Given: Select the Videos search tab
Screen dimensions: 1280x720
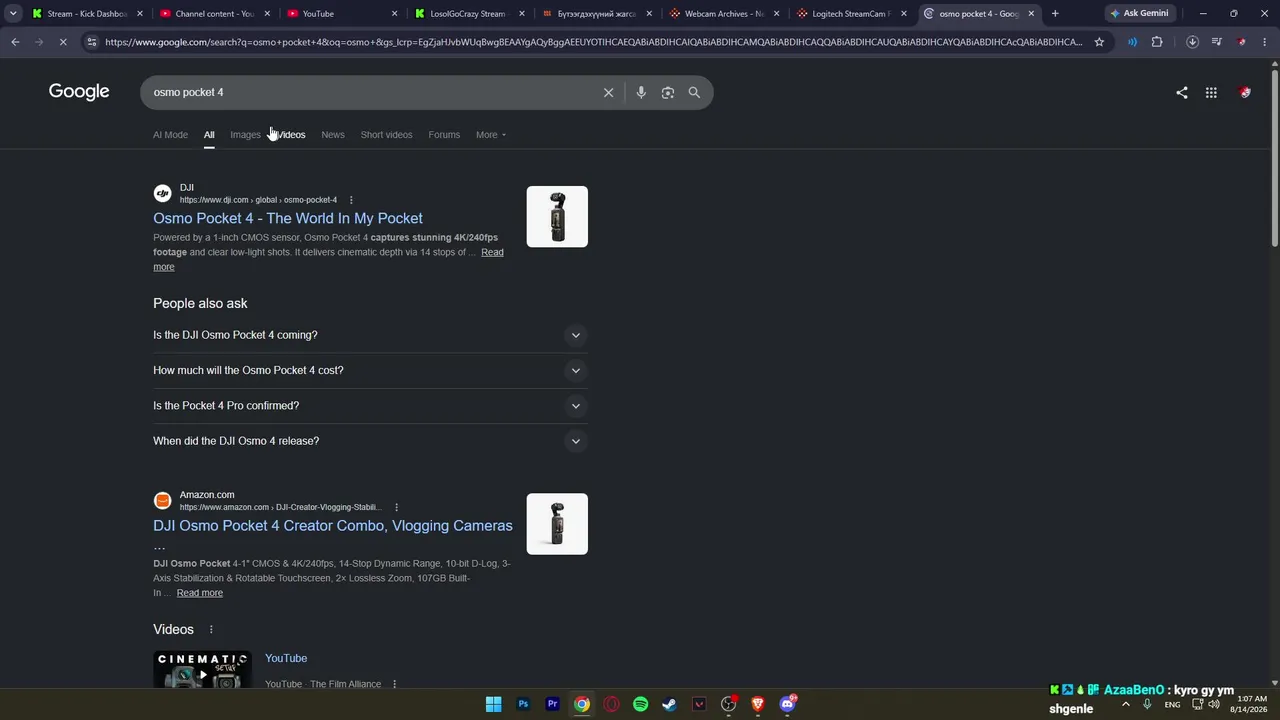Looking at the screenshot, I should (x=291, y=135).
